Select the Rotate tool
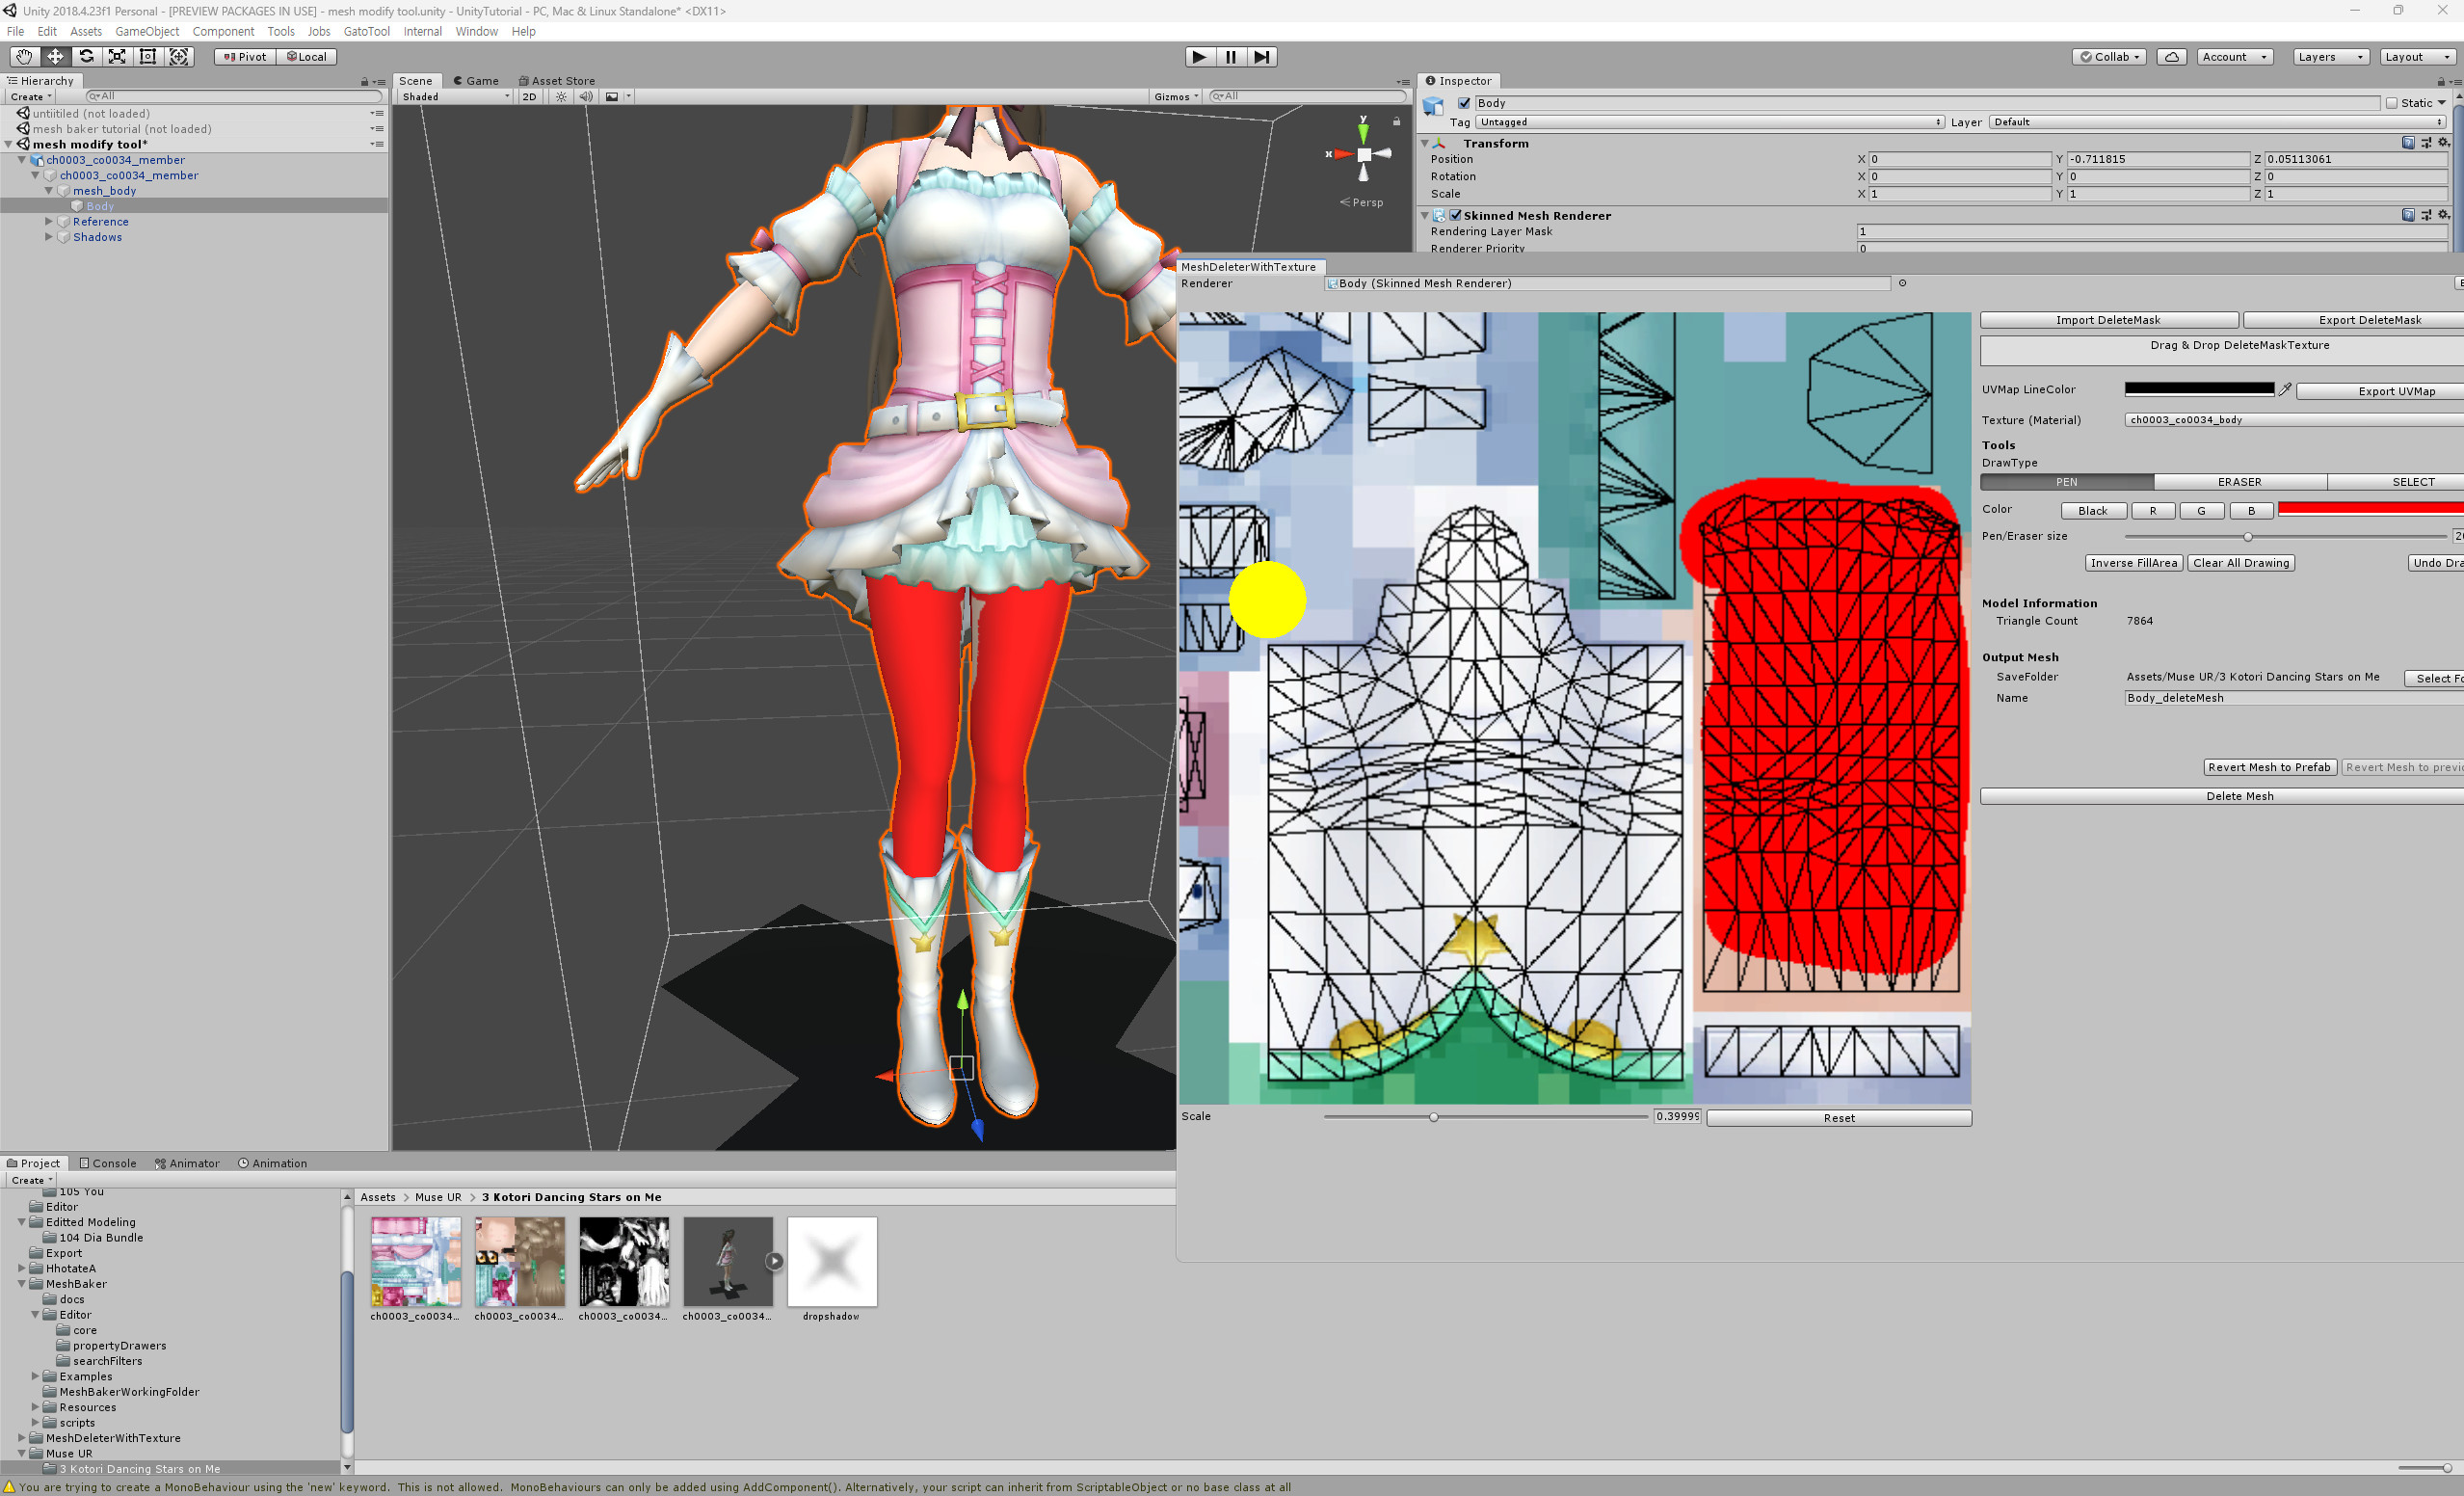2464x1496 pixels. point(86,56)
